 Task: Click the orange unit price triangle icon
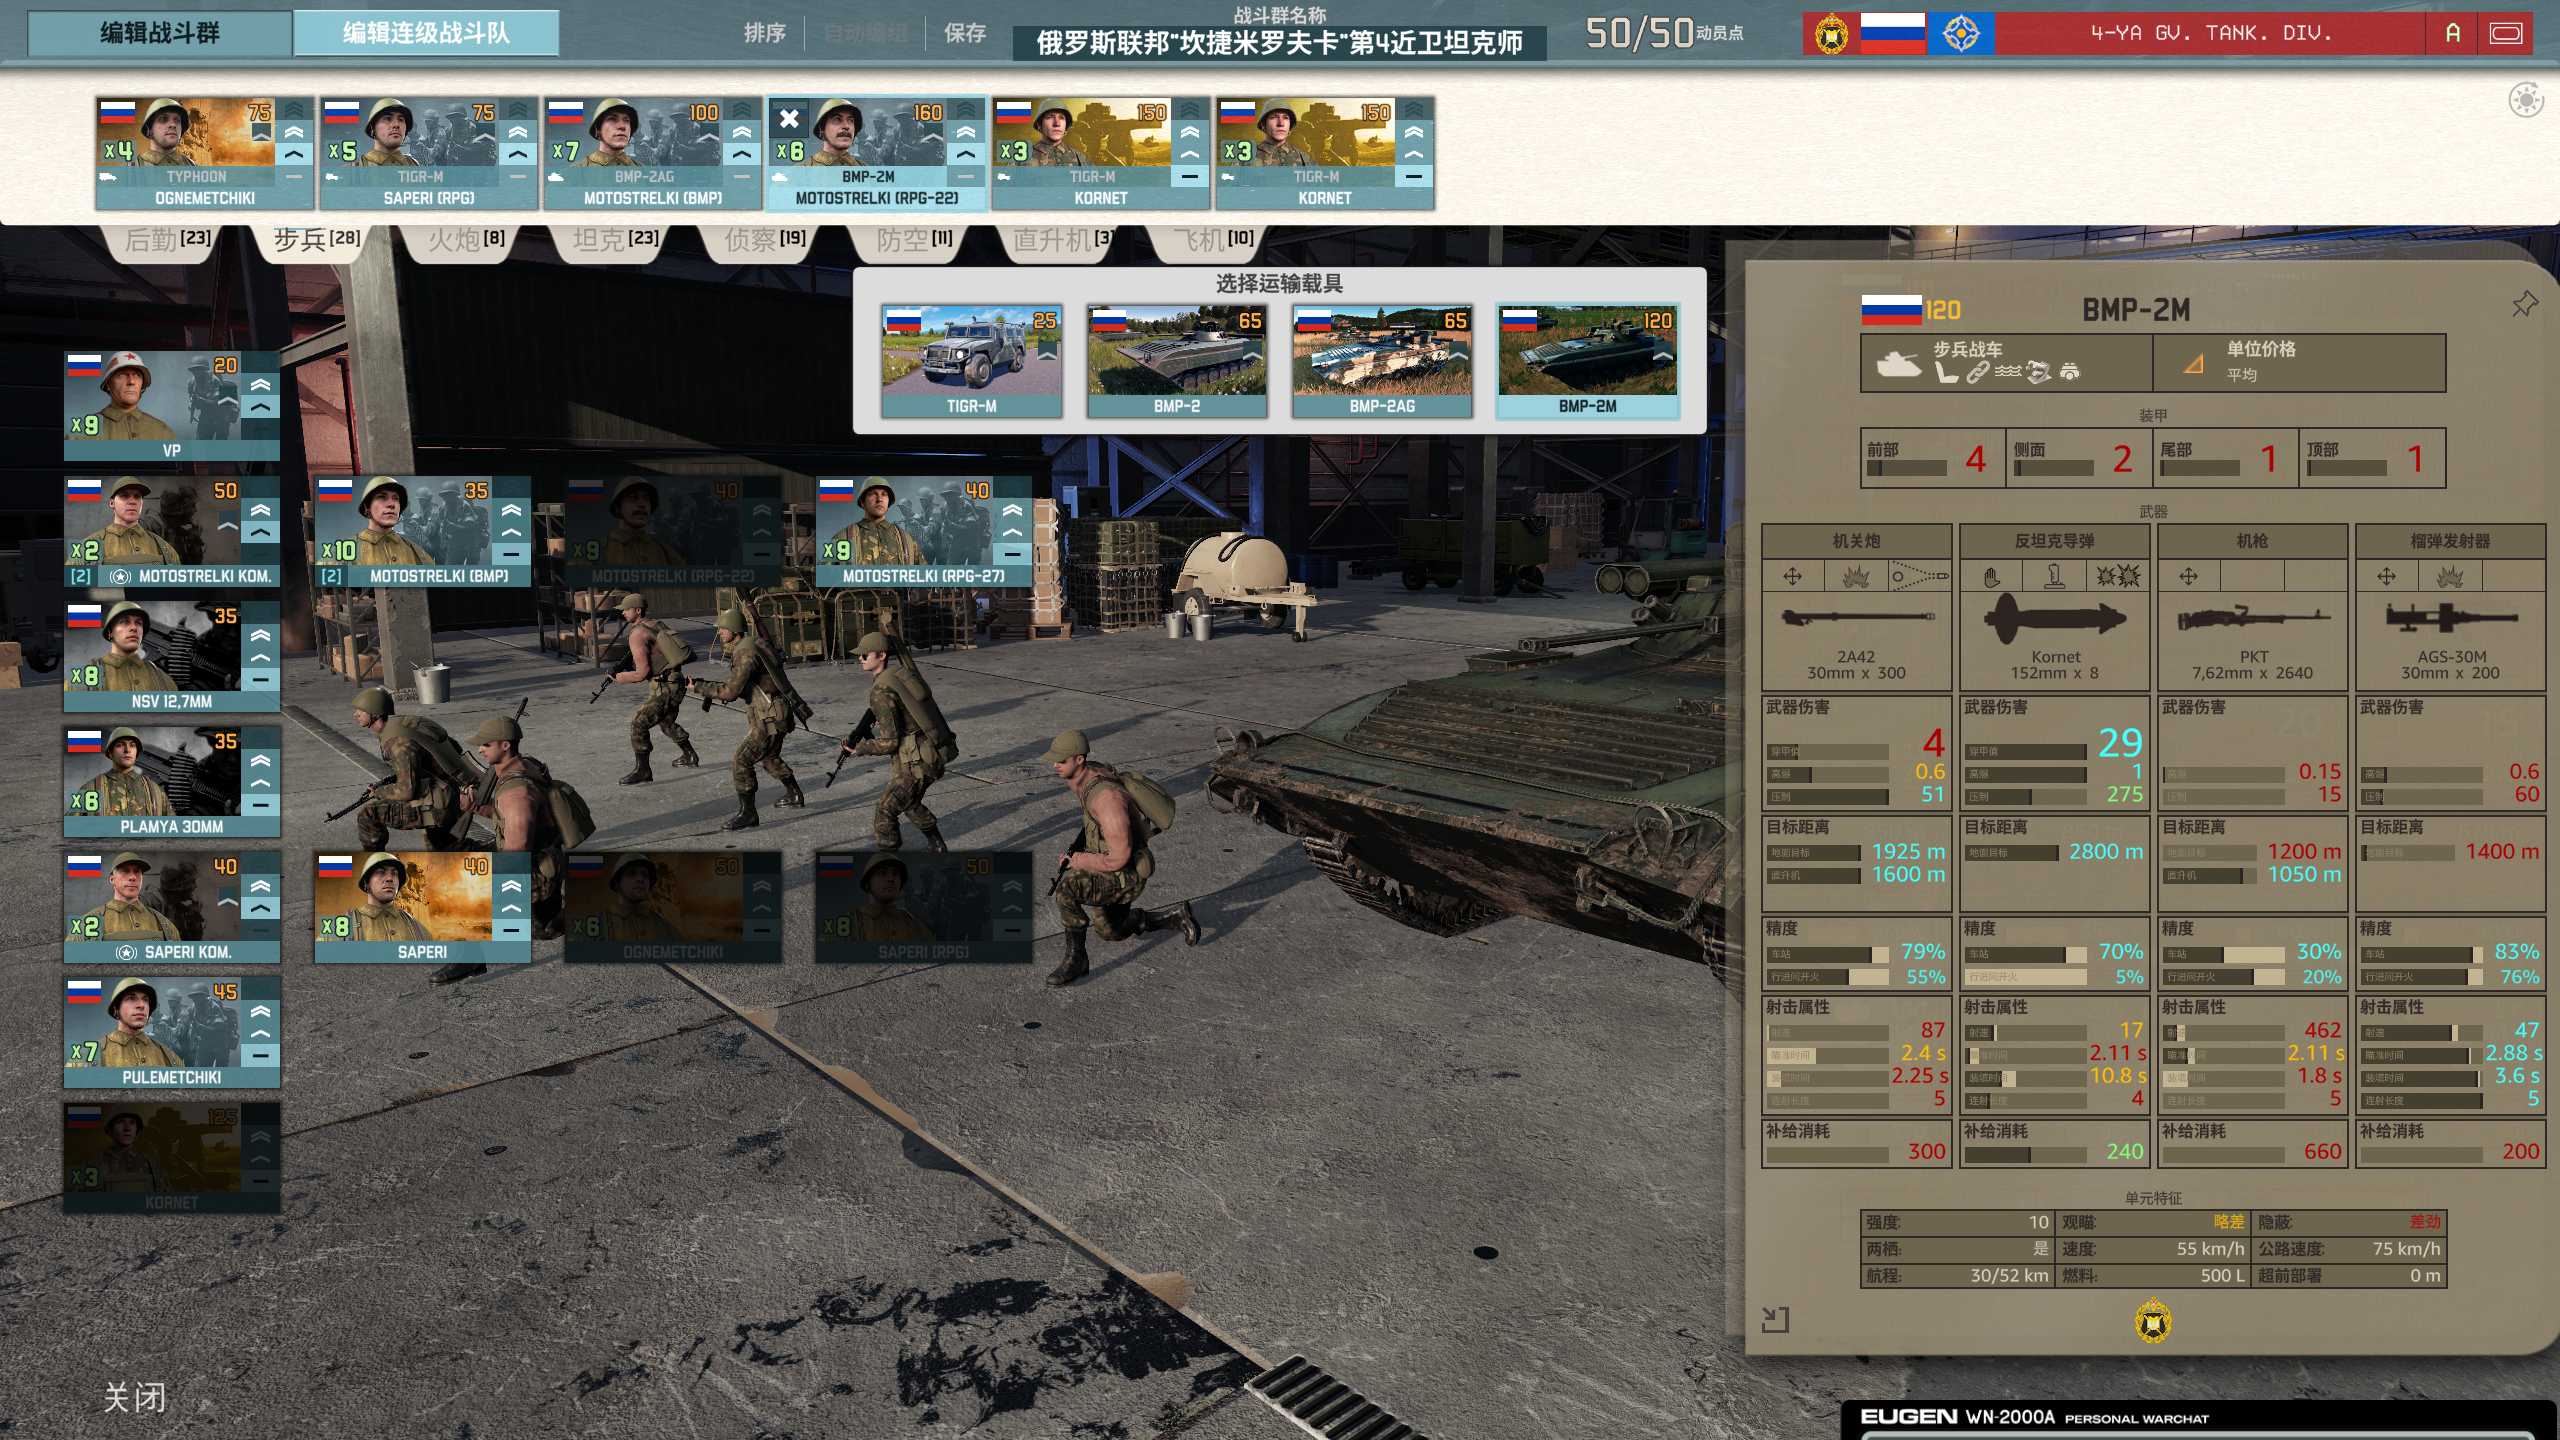click(x=2194, y=364)
